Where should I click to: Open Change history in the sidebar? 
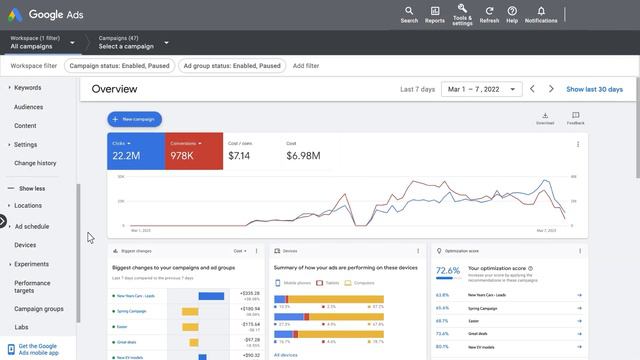coord(35,163)
